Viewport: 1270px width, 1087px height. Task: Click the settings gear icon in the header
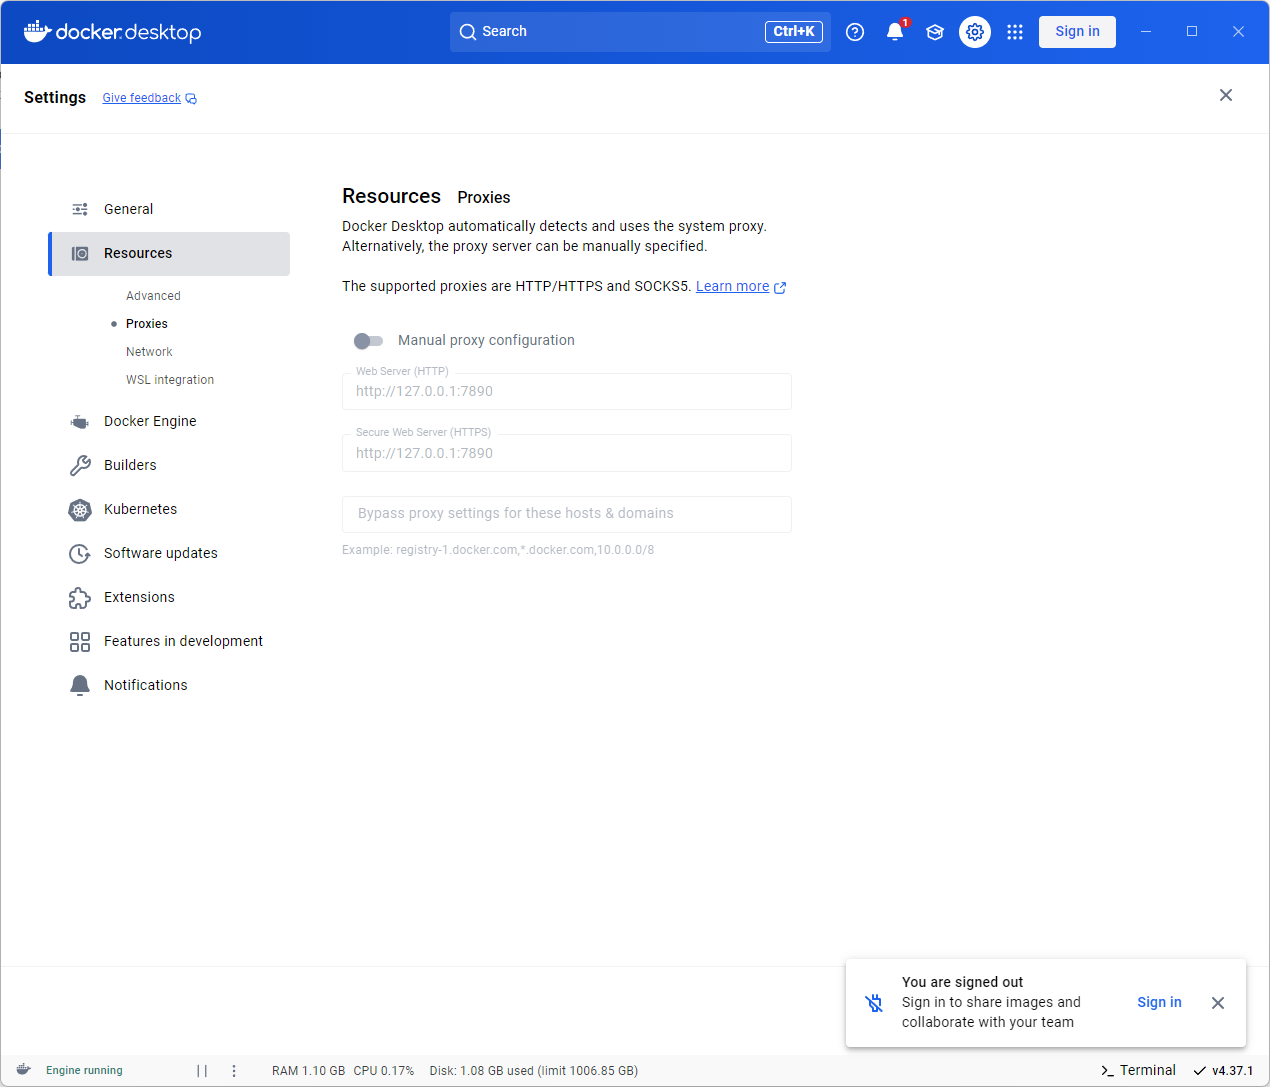coord(975,32)
